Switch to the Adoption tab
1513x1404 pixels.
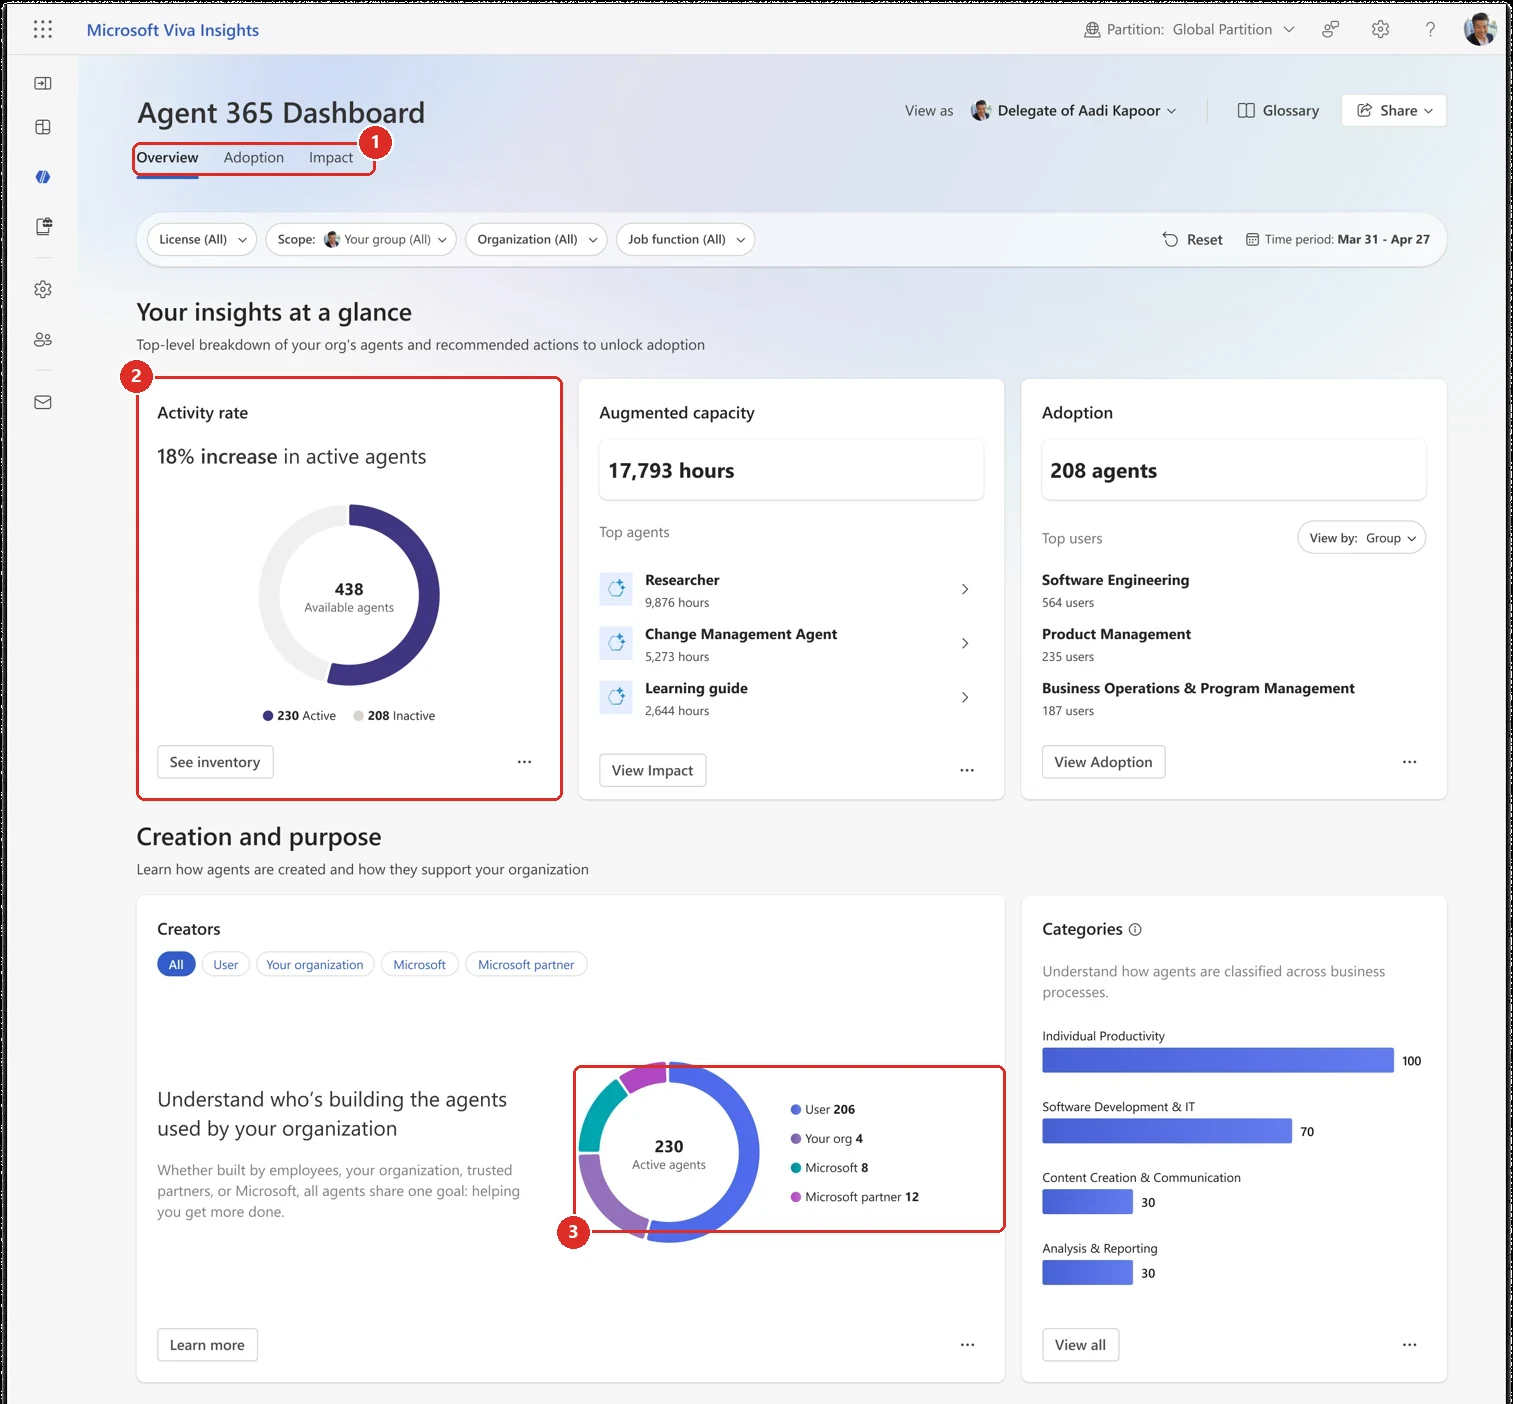[x=254, y=158]
